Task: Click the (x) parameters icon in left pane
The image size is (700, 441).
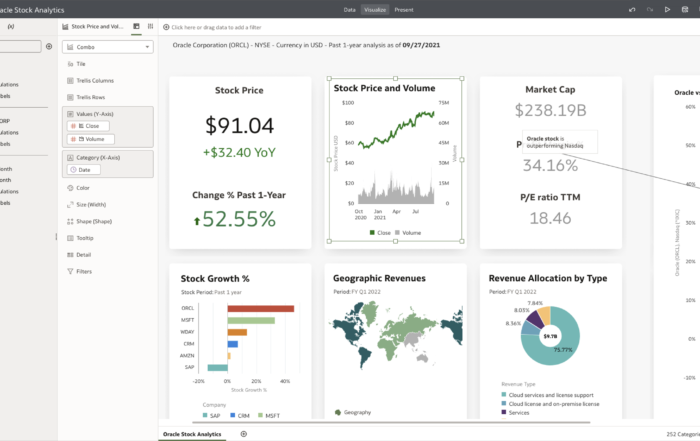Action: click(x=11, y=26)
